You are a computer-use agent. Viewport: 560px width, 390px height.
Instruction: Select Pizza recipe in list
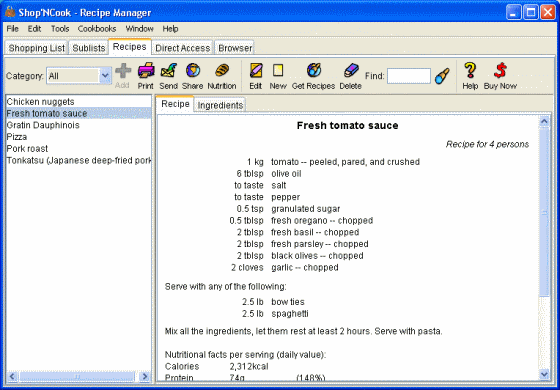[x=79, y=137]
